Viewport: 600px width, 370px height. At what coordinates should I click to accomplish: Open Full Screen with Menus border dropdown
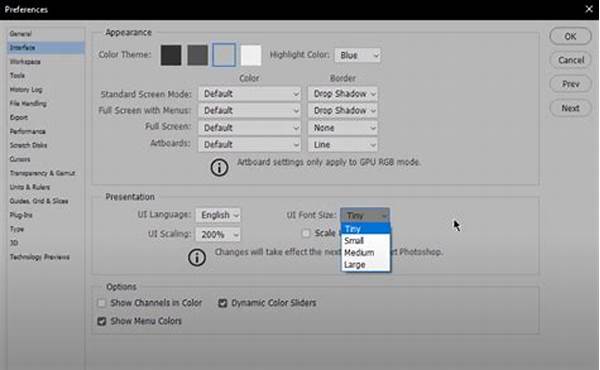tap(343, 111)
